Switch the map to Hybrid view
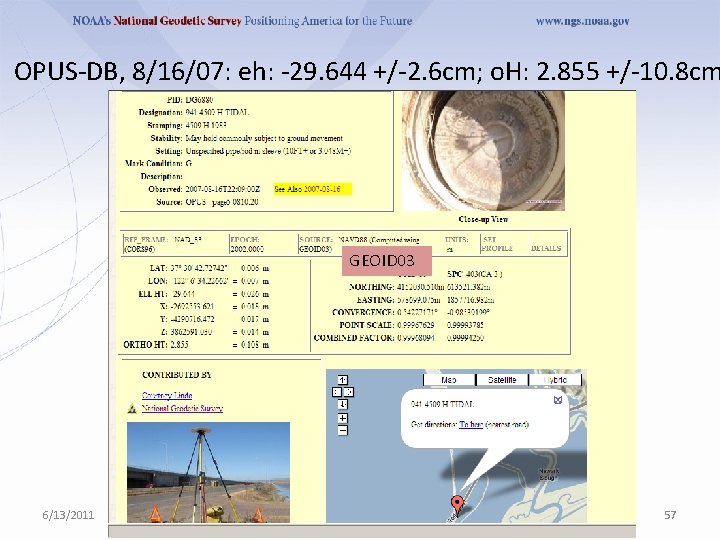Screen dimensions: 720x540 click(x=555, y=380)
